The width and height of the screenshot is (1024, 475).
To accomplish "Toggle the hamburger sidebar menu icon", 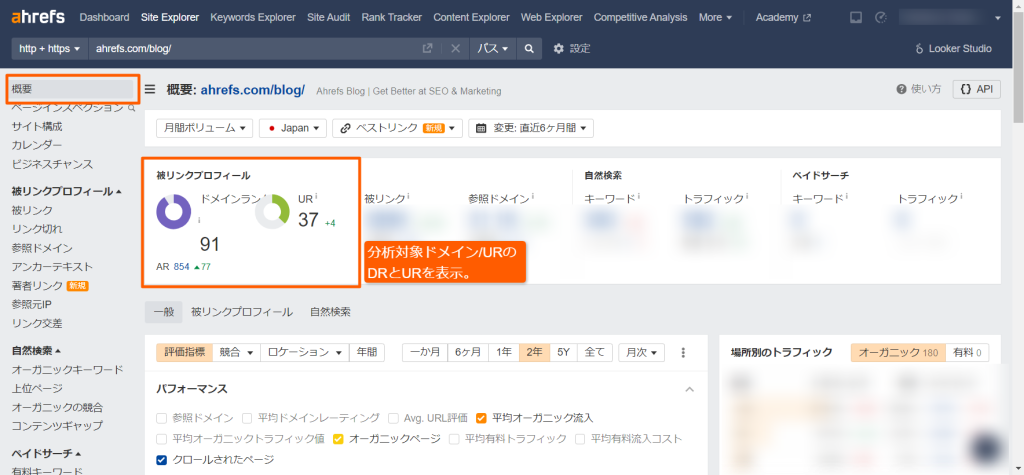I will pyautogui.click(x=150, y=90).
